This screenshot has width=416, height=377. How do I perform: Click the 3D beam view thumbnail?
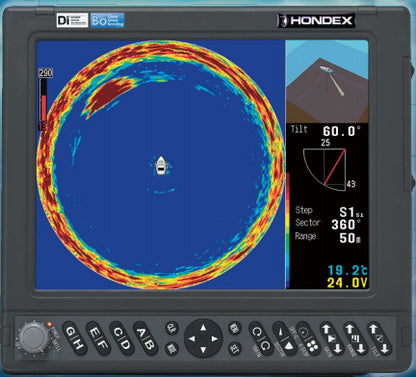(x=327, y=82)
